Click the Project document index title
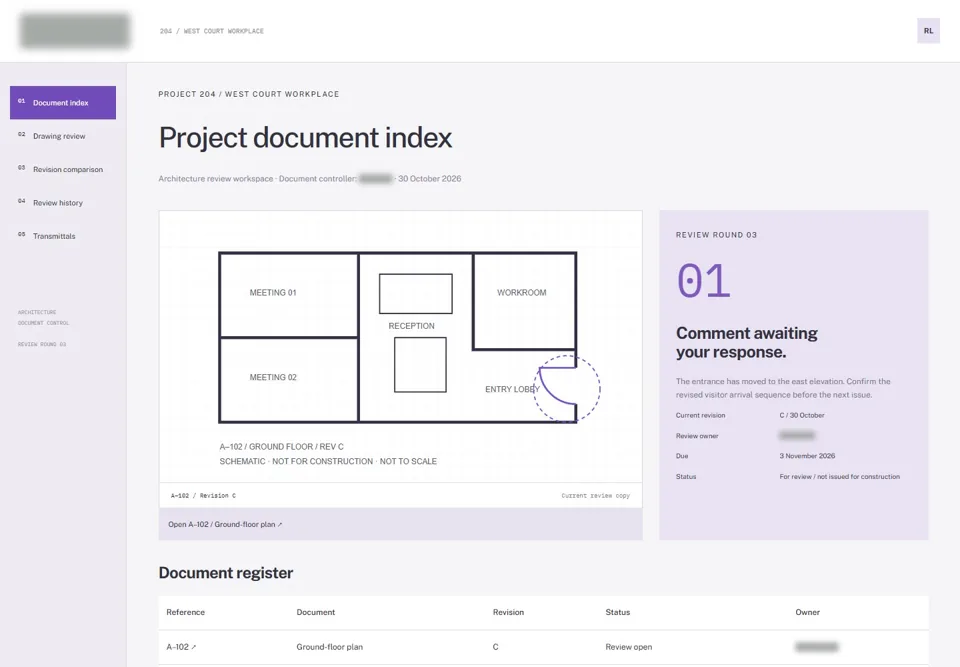960x667 pixels. (305, 137)
